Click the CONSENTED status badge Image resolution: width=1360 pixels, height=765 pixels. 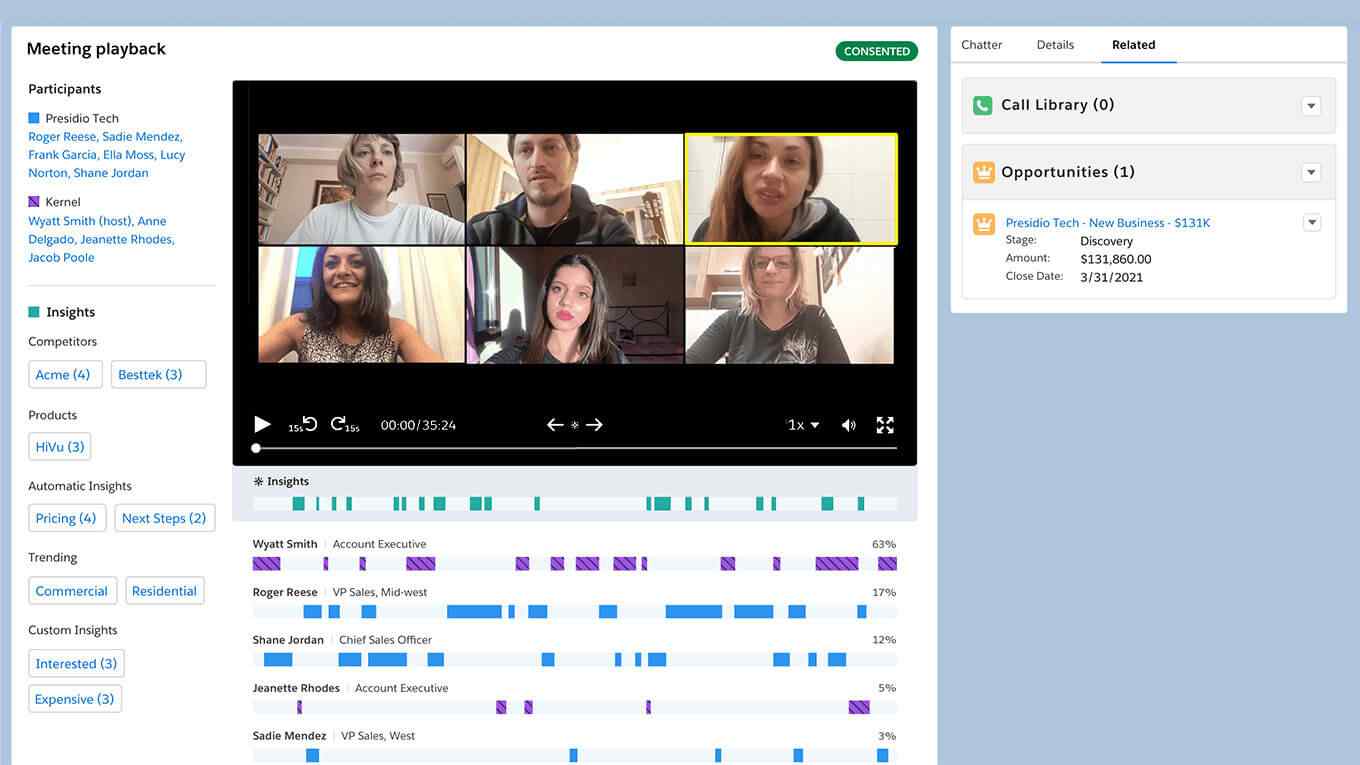(x=877, y=52)
